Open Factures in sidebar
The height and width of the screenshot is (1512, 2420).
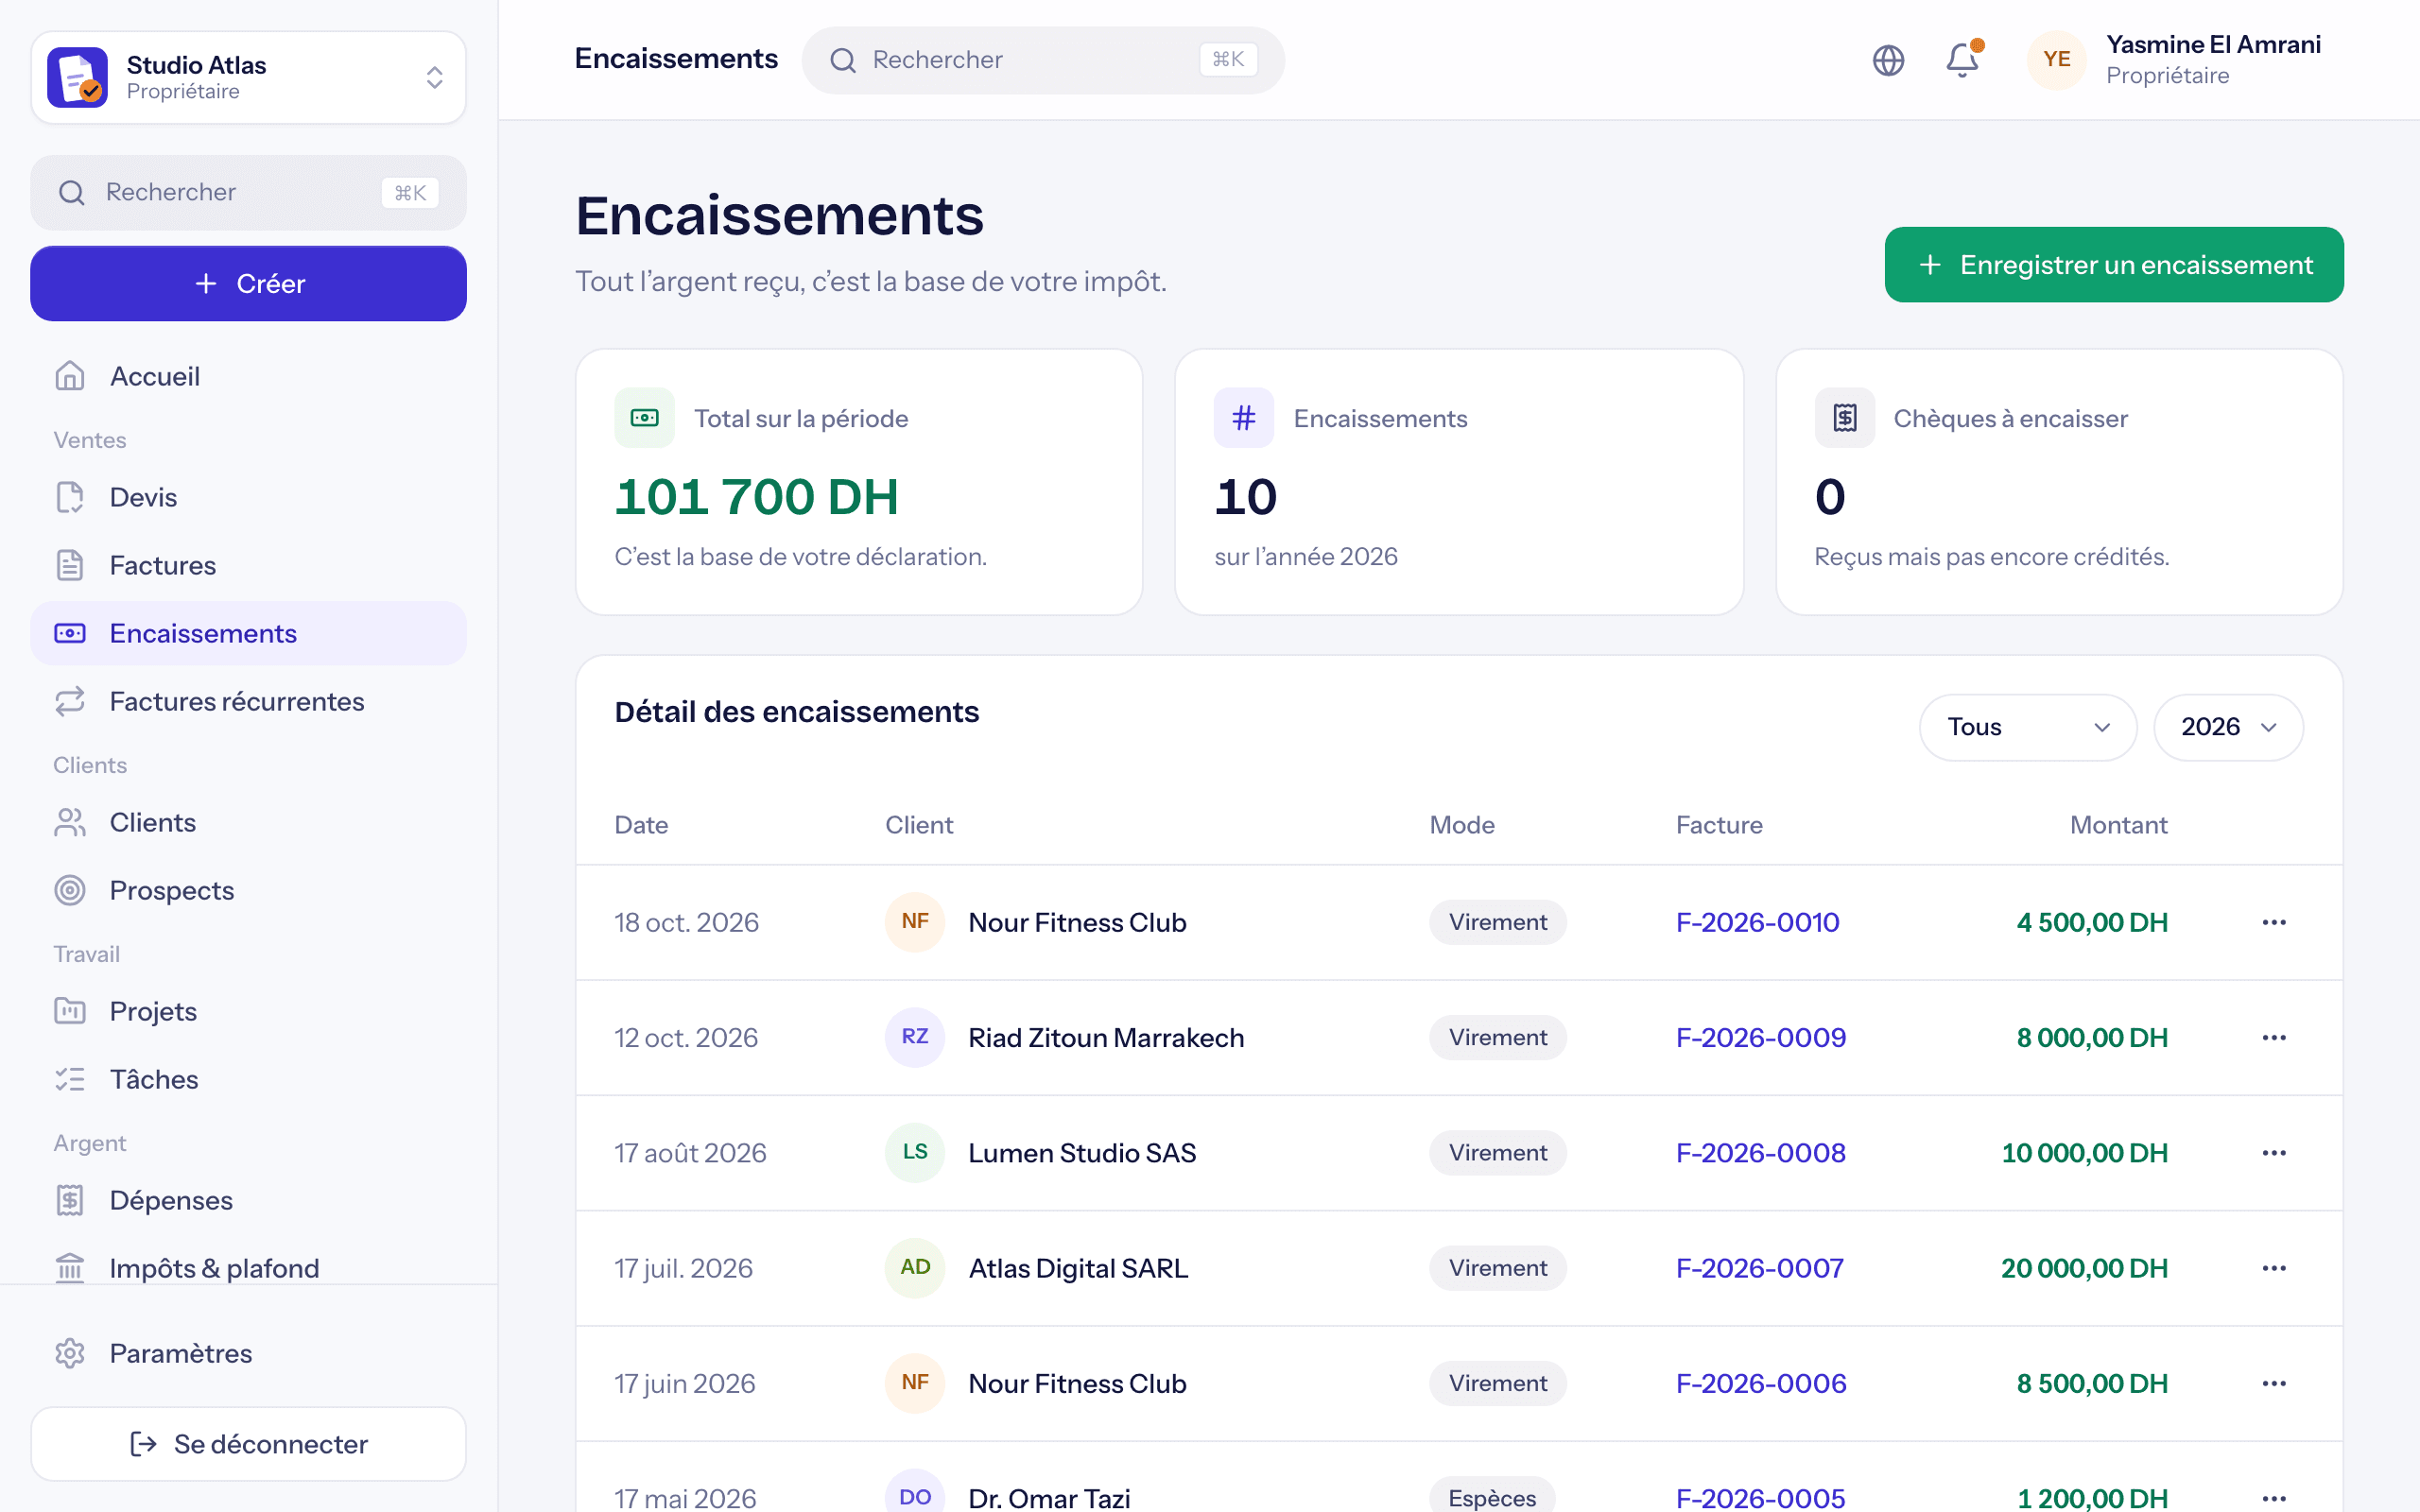[x=248, y=565]
